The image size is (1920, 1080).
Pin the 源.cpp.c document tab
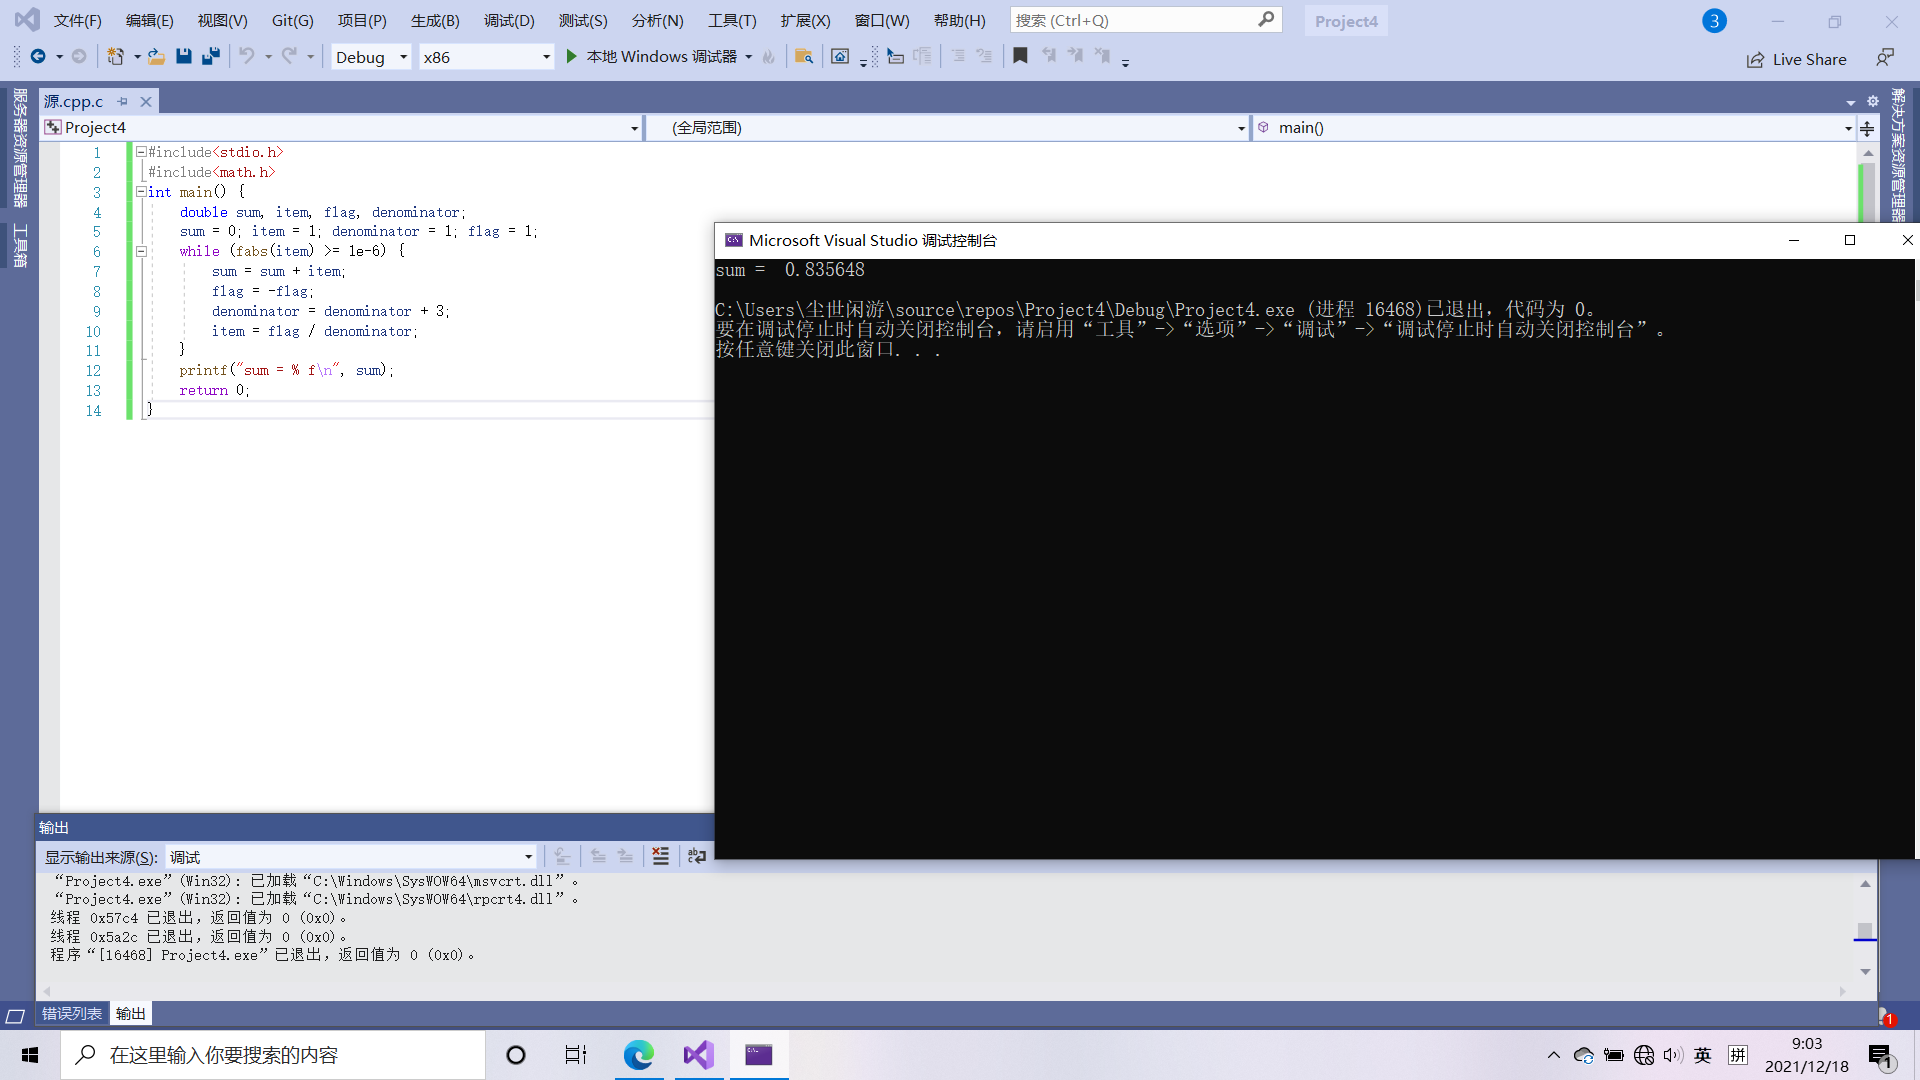[123, 101]
